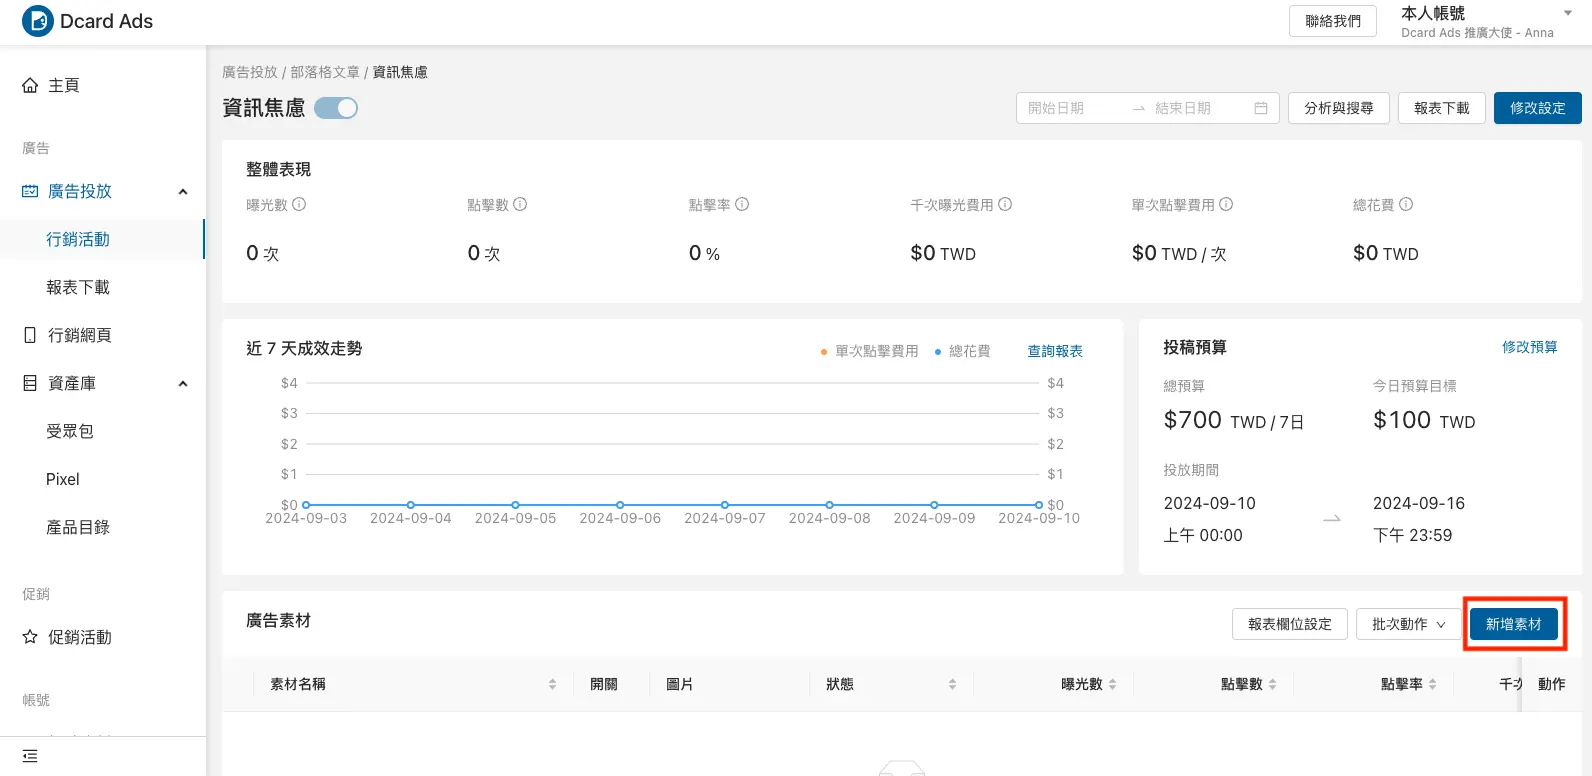The image size is (1592, 776).
Task: Toggle 資訊焦慮 campaign switch off
Action: click(336, 108)
